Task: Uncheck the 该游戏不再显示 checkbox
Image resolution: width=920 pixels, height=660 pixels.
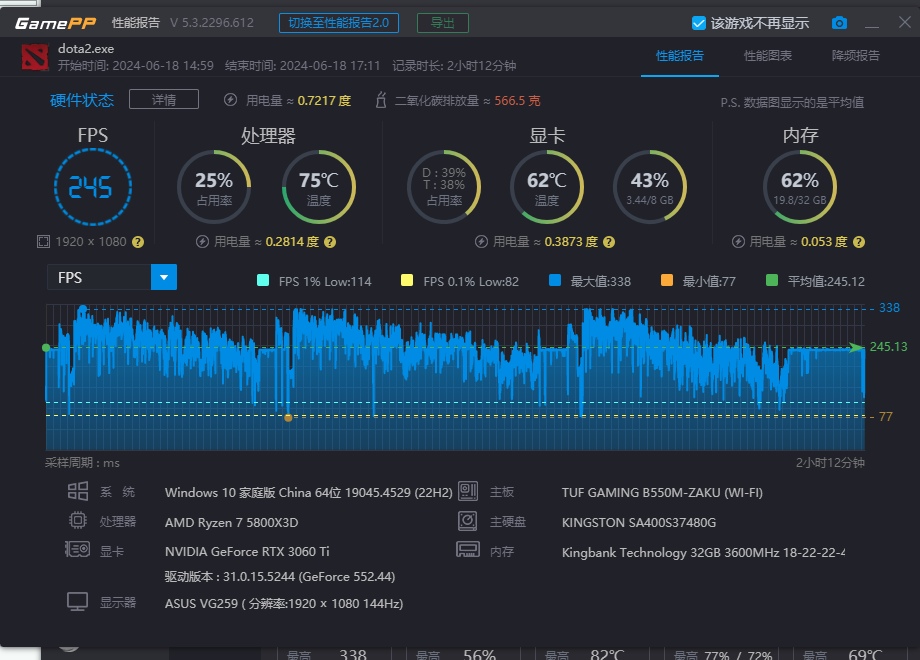Action: click(697, 21)
